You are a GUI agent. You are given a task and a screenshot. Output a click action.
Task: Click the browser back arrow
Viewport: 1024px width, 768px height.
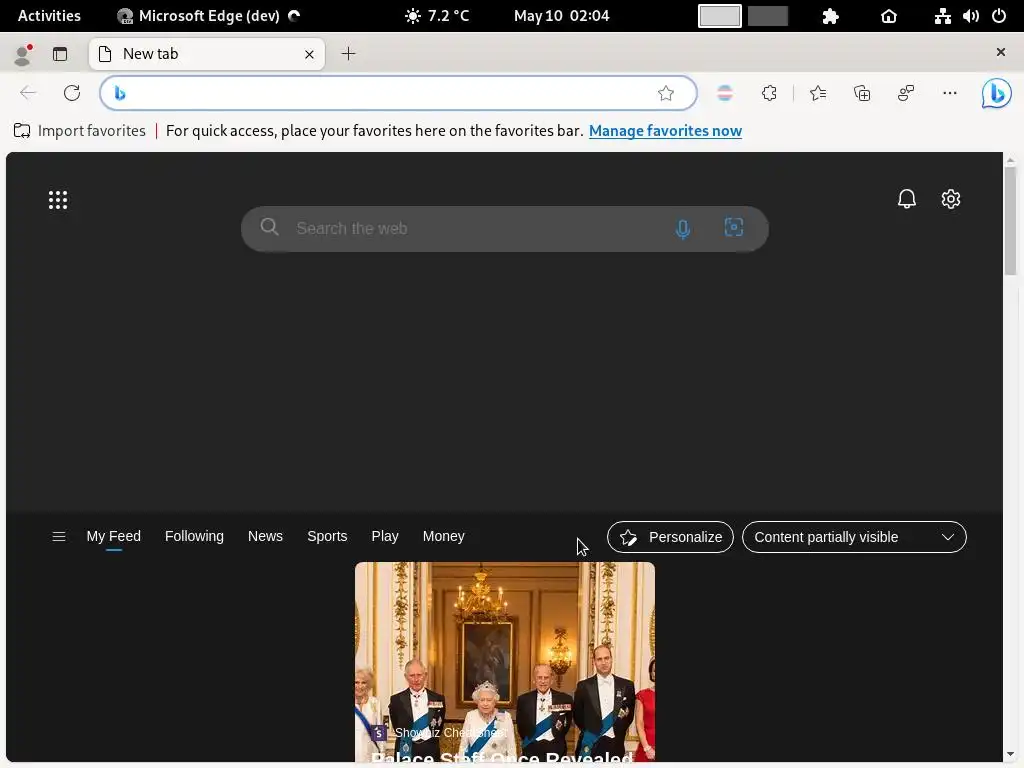tap(27, 93)
